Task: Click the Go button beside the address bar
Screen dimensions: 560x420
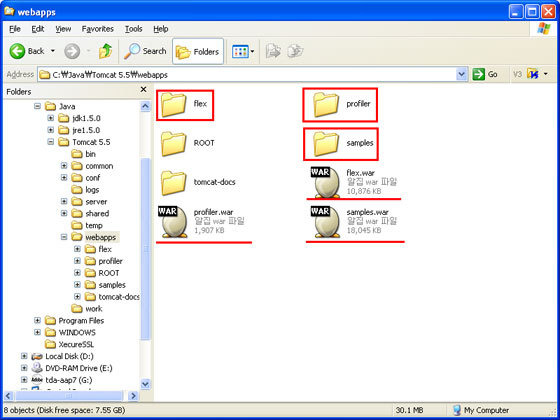Action: 485,74
